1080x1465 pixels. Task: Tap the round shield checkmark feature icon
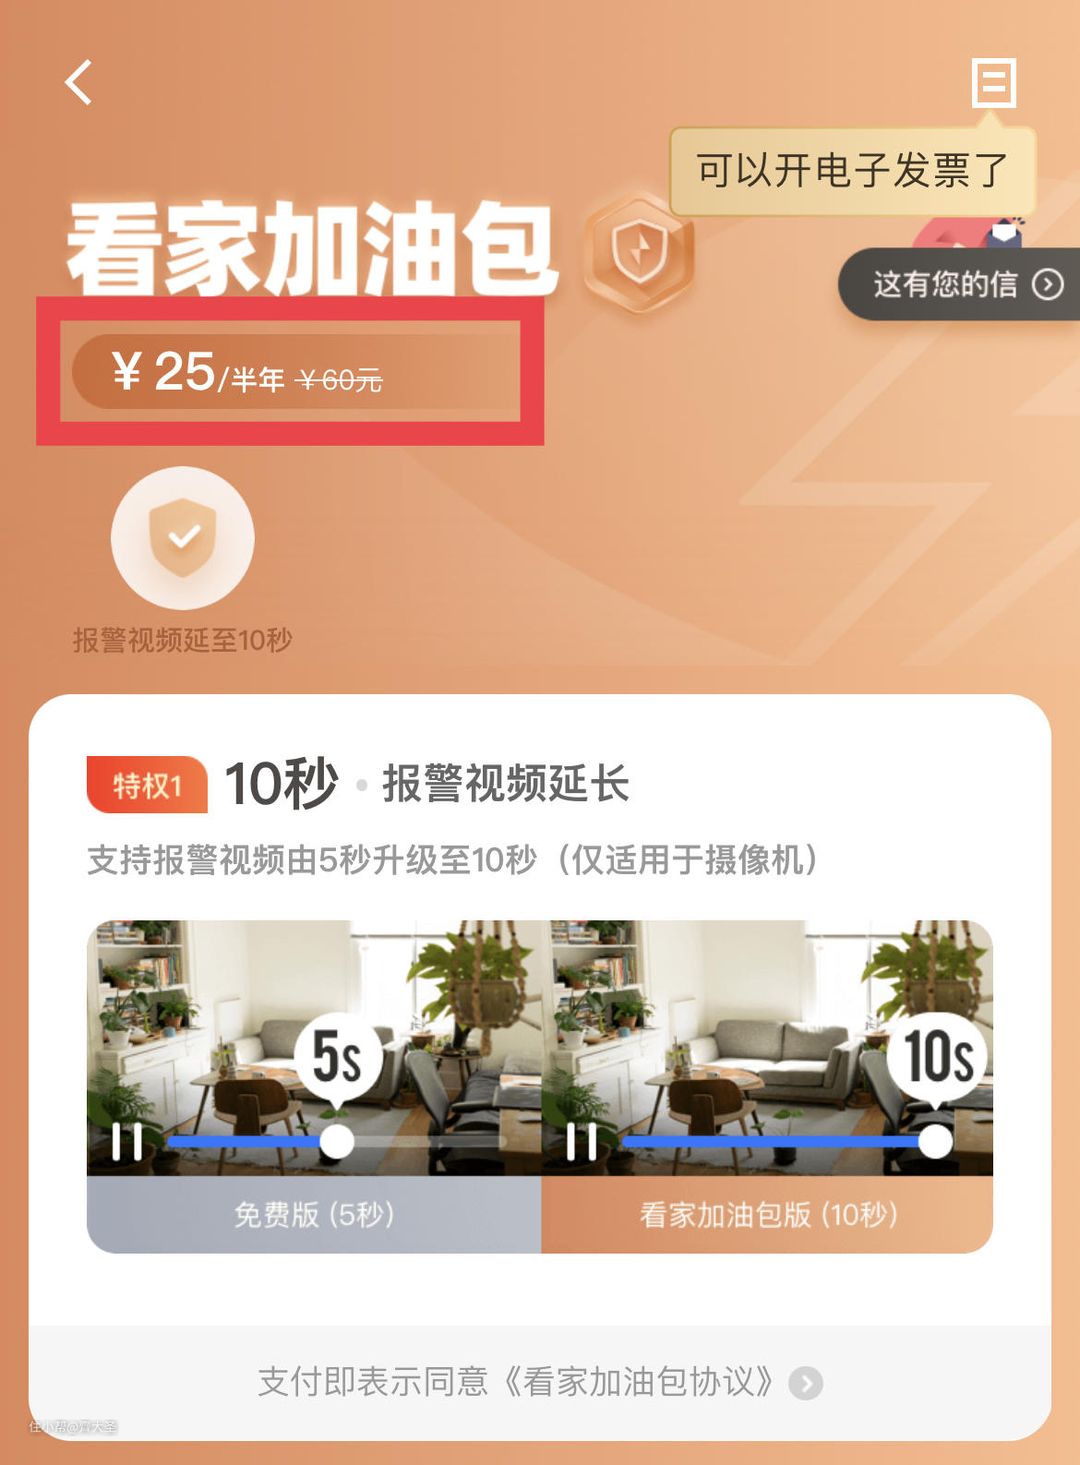click(x=183, y=538)
